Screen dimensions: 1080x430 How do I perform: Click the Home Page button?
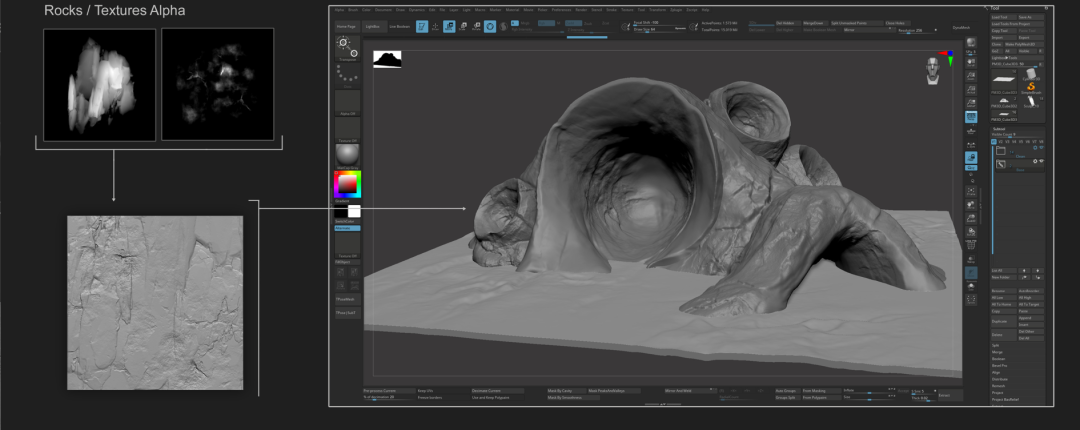[347, 26]
